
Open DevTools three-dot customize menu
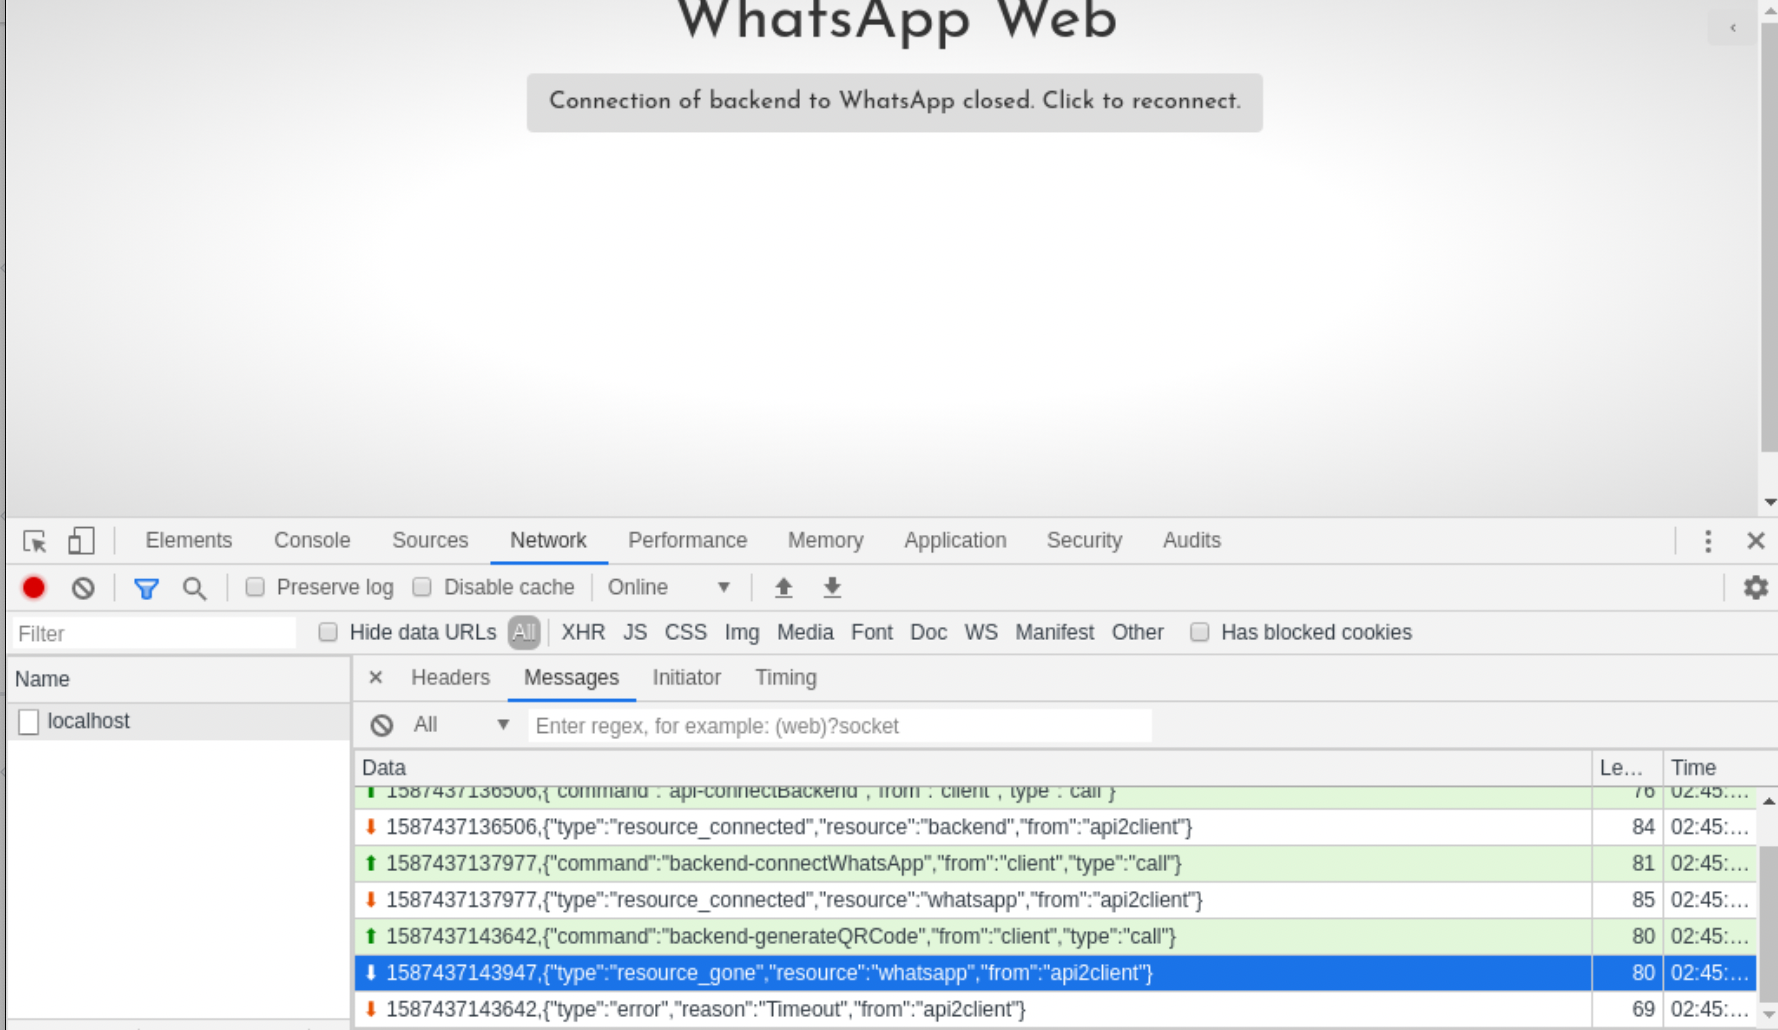coord(1708,541)
